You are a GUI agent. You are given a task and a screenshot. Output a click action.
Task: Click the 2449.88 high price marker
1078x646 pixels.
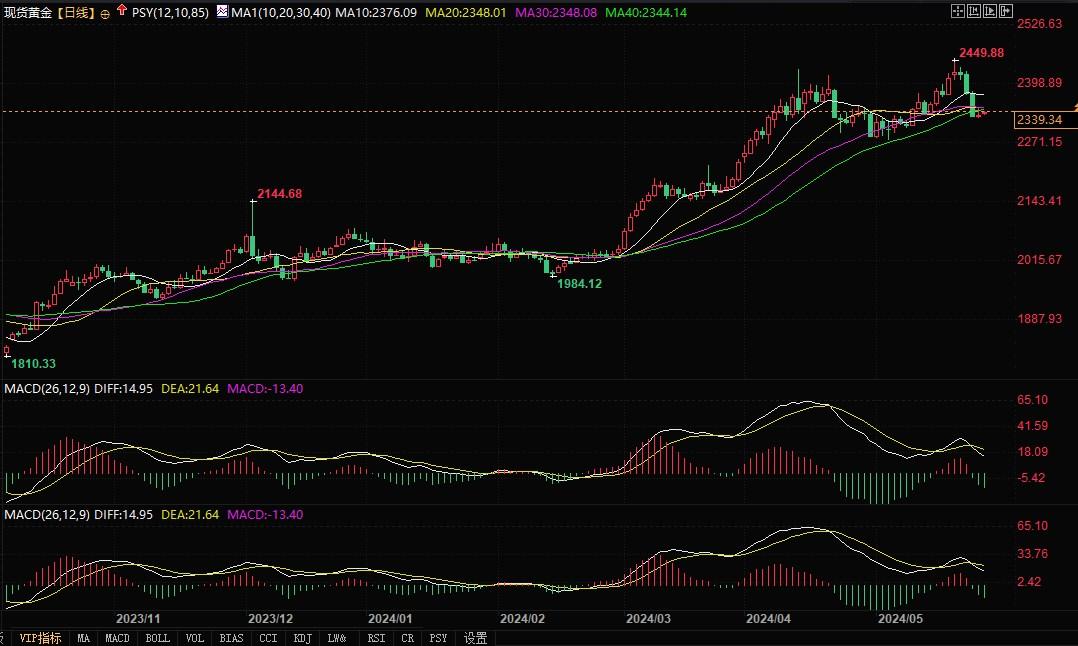(980, 52)
